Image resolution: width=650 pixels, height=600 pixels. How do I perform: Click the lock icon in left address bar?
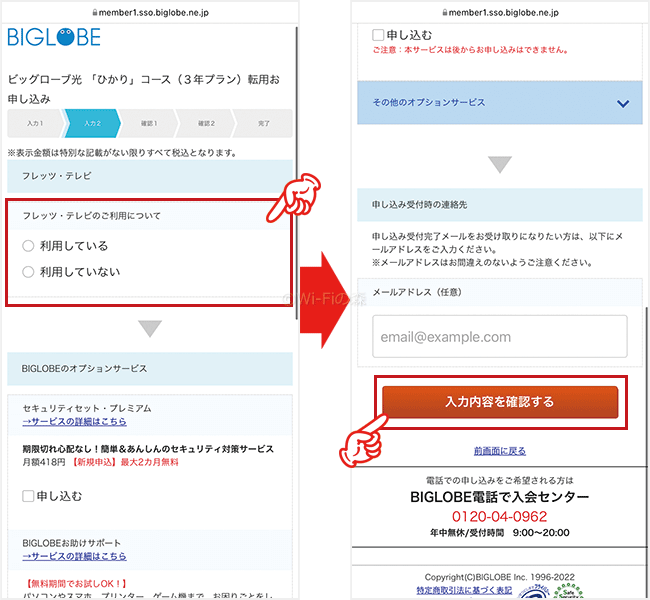coord(95,13)
